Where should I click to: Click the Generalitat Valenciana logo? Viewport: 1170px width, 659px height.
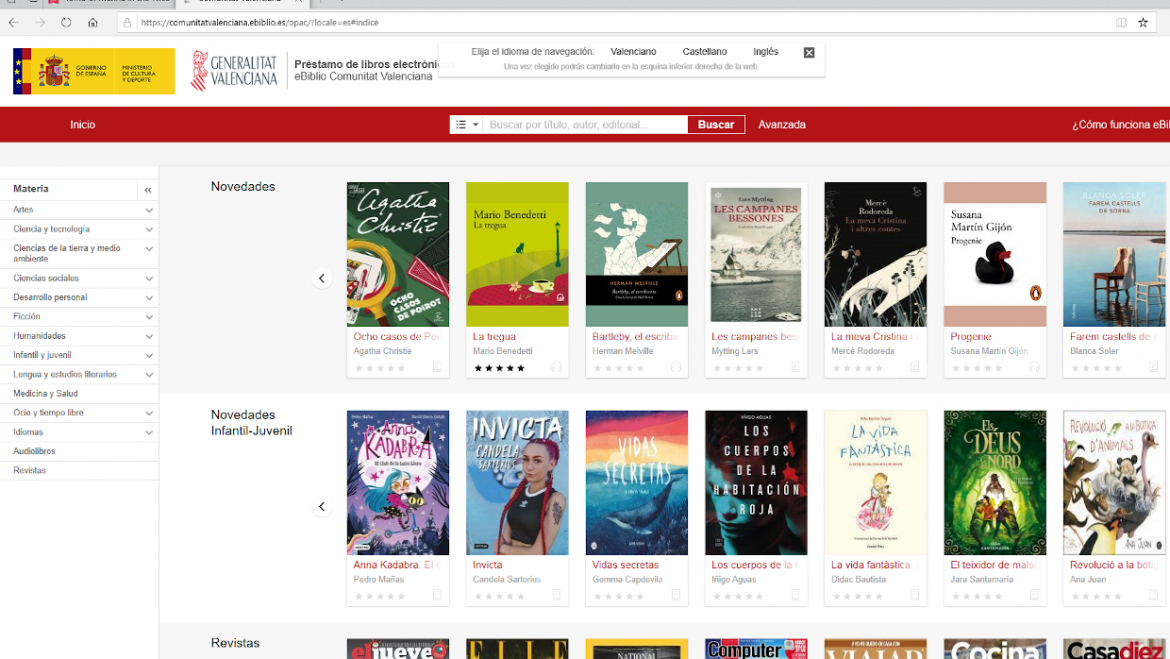click(235, 70)
